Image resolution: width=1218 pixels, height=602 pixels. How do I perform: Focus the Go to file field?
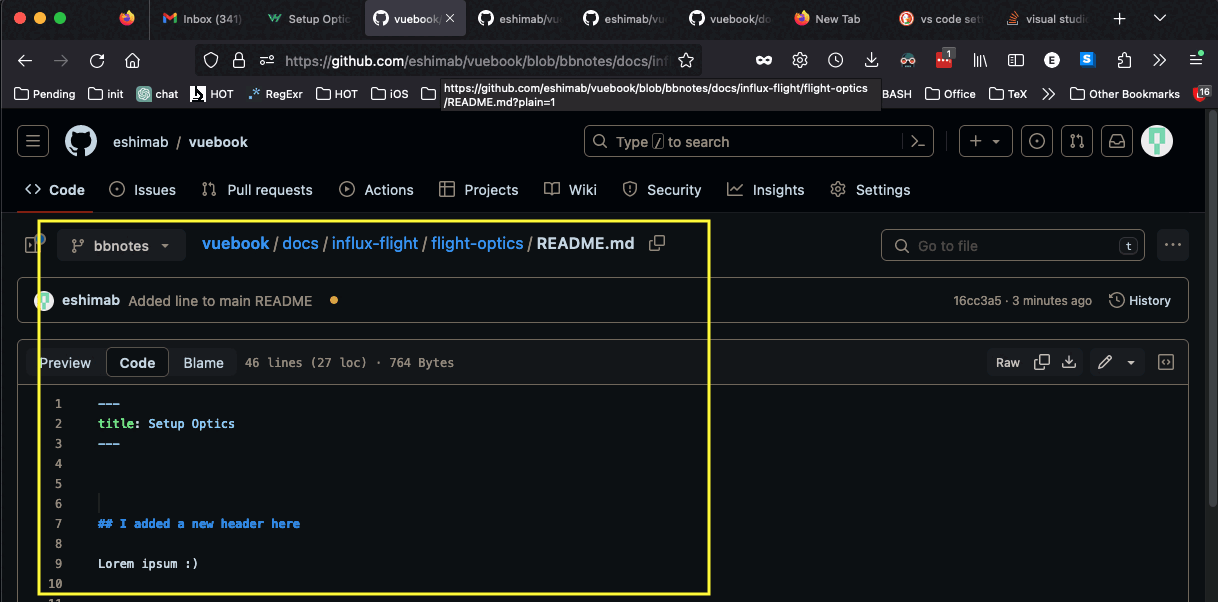tap(1012, 245)
